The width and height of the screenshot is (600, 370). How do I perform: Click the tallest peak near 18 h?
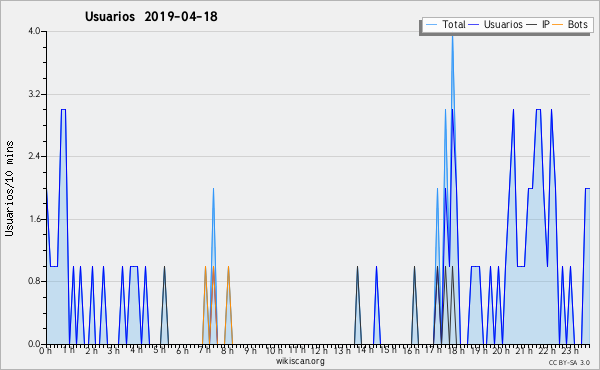(452, 36)
